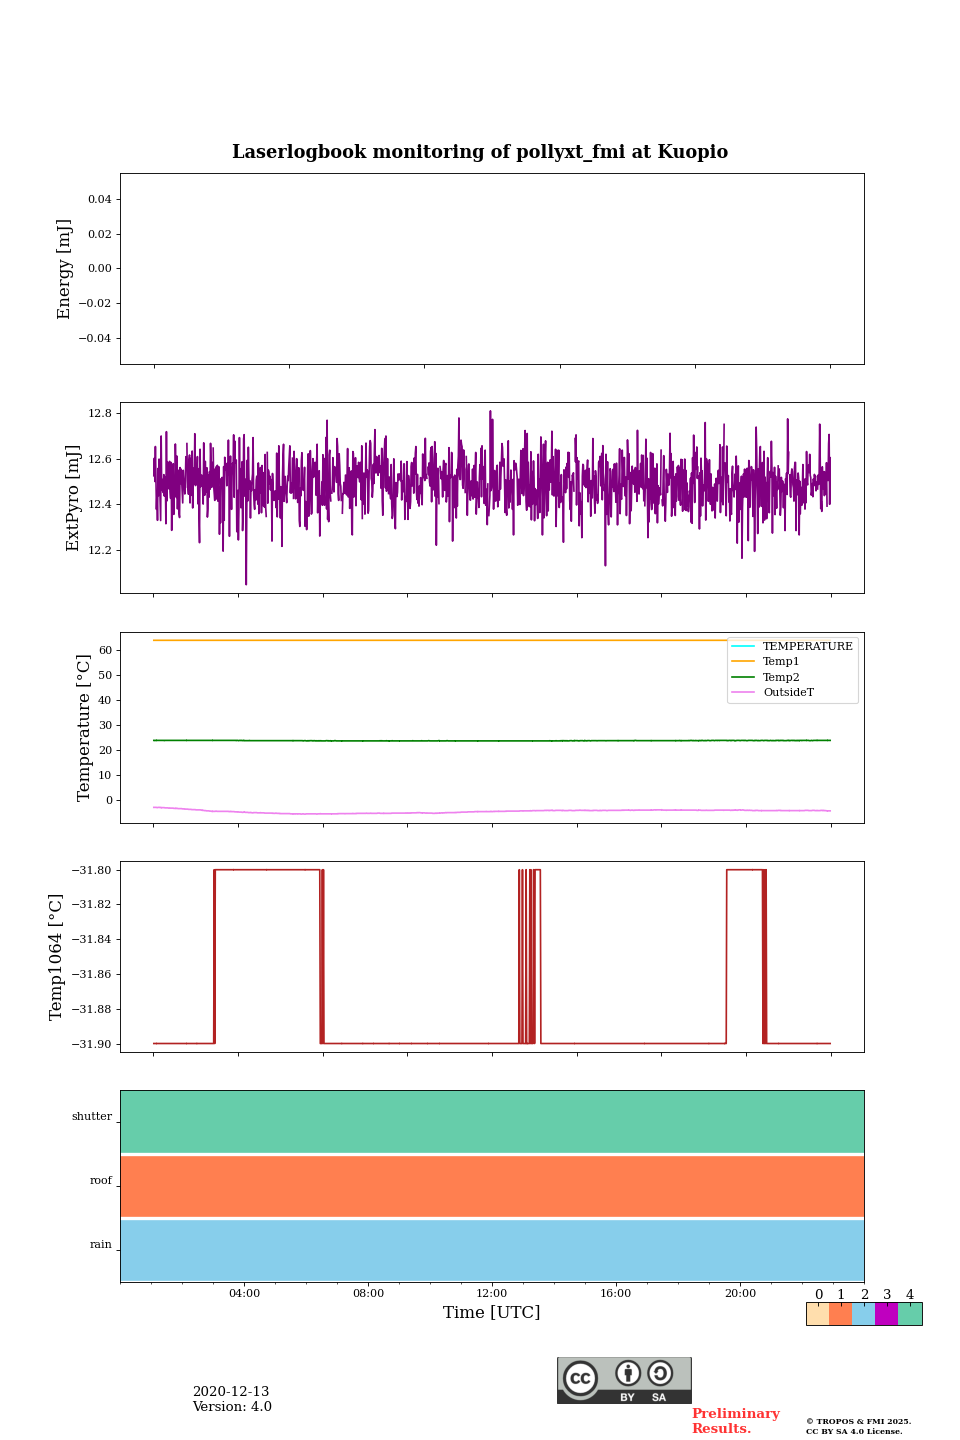Viewport: 960px width, 1440px height.
Task: Select the light blue swatch labeled 2
Action: 863,1314
